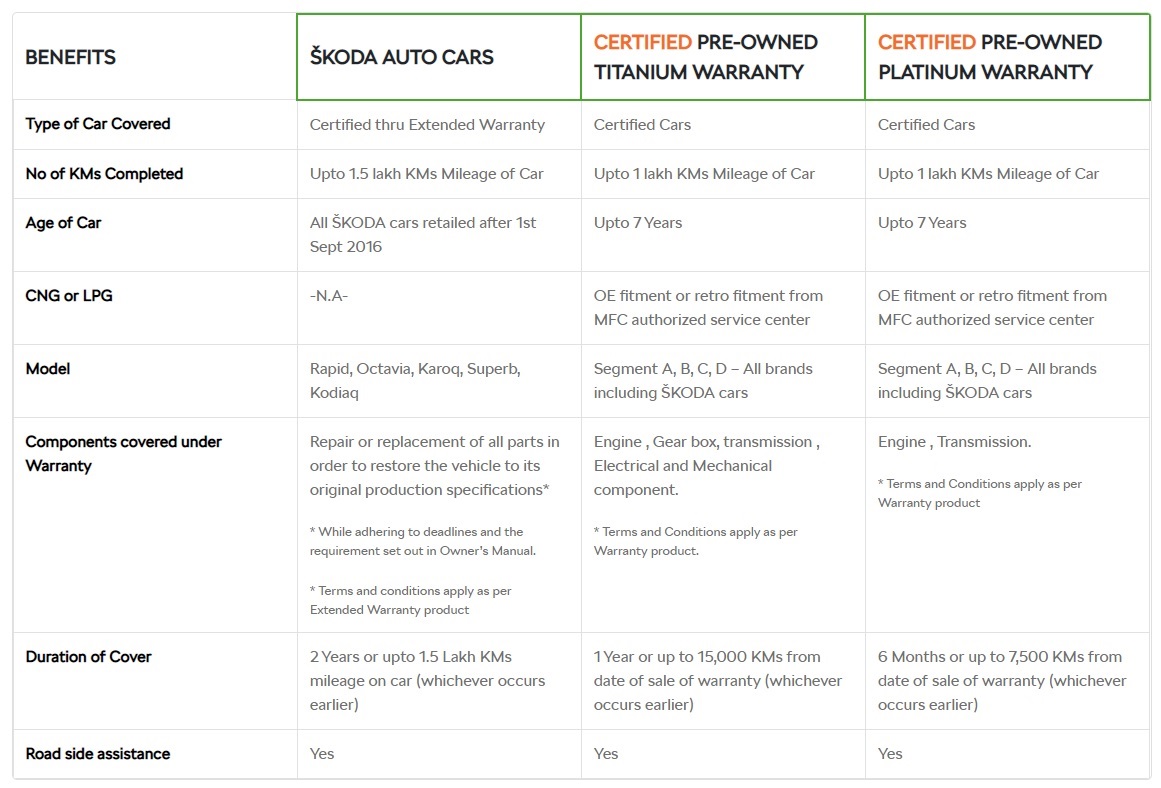Click Yes for road side assistance under Titanium
This screenshot has height=788, width=1161.
[606, 753]
